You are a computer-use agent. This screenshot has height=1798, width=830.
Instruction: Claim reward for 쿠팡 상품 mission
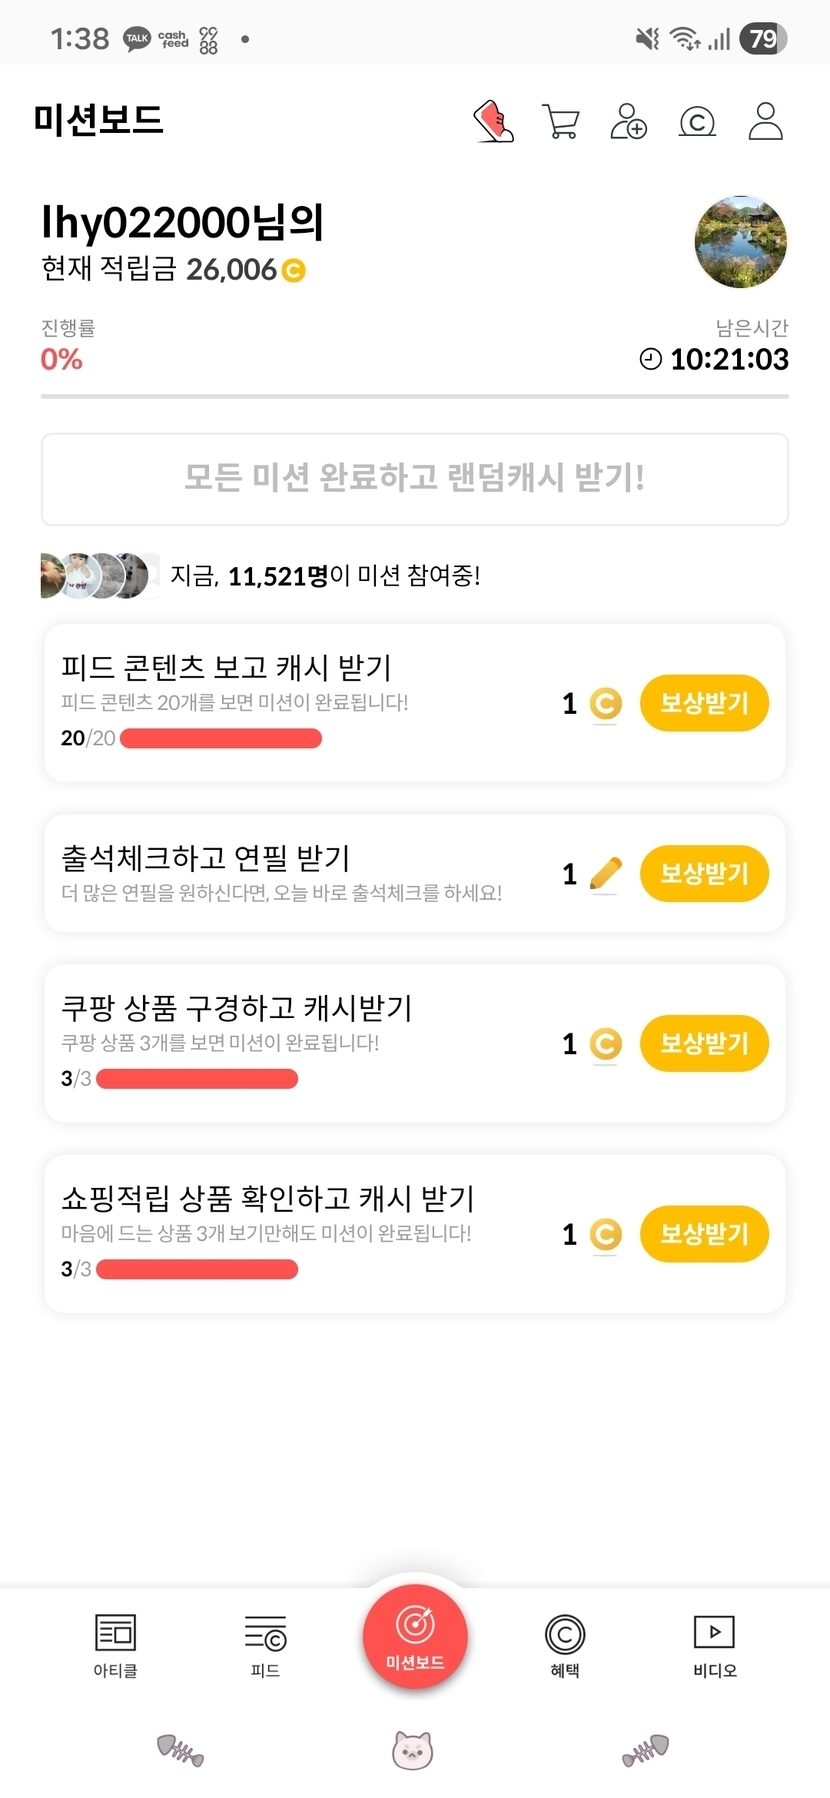coord(704,1043)
